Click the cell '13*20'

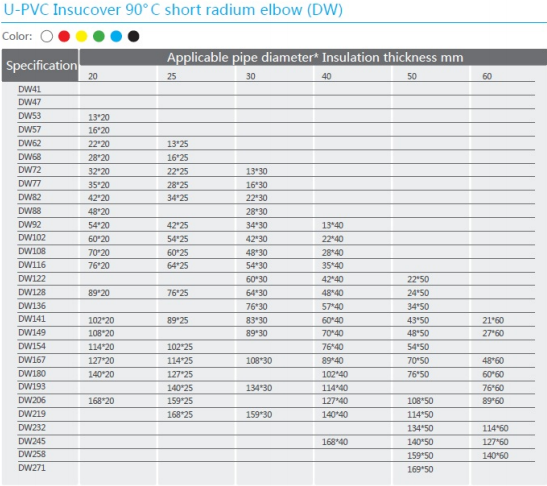tap(99, 118)
